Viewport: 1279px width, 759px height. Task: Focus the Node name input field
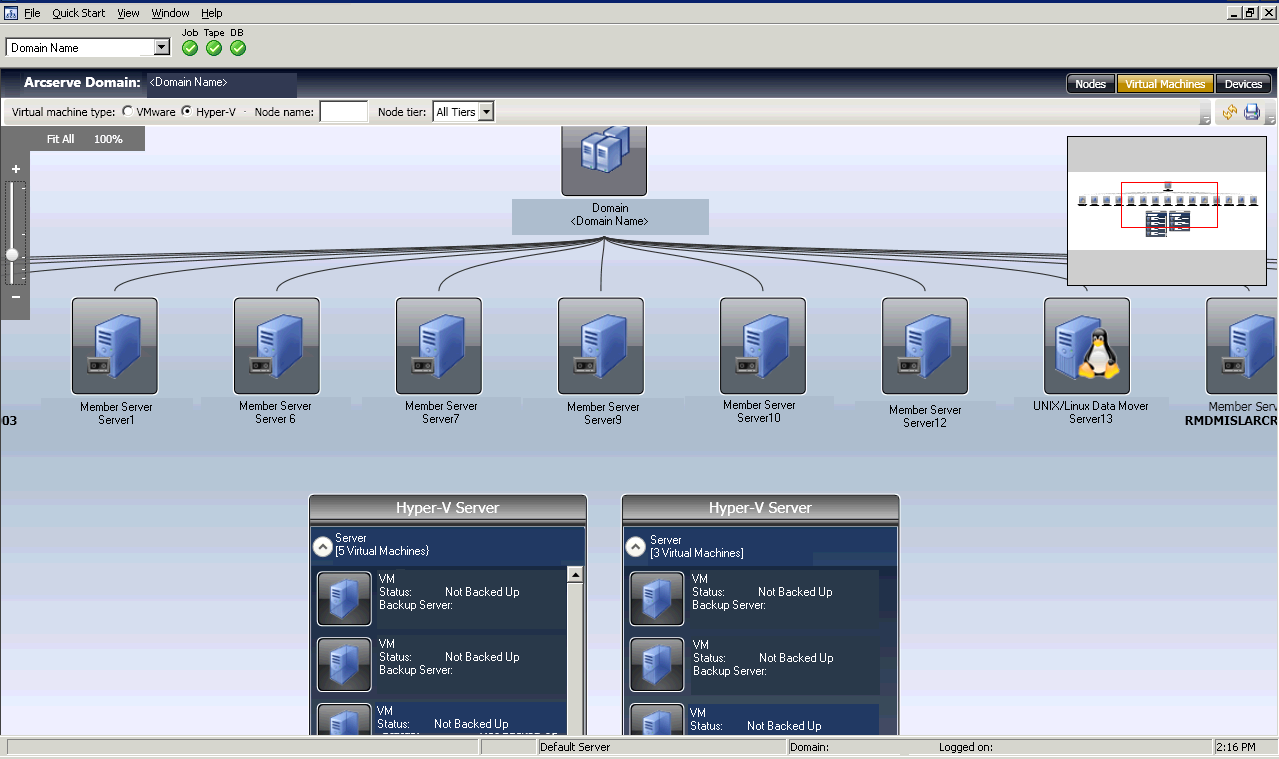(x=343, y=112)
